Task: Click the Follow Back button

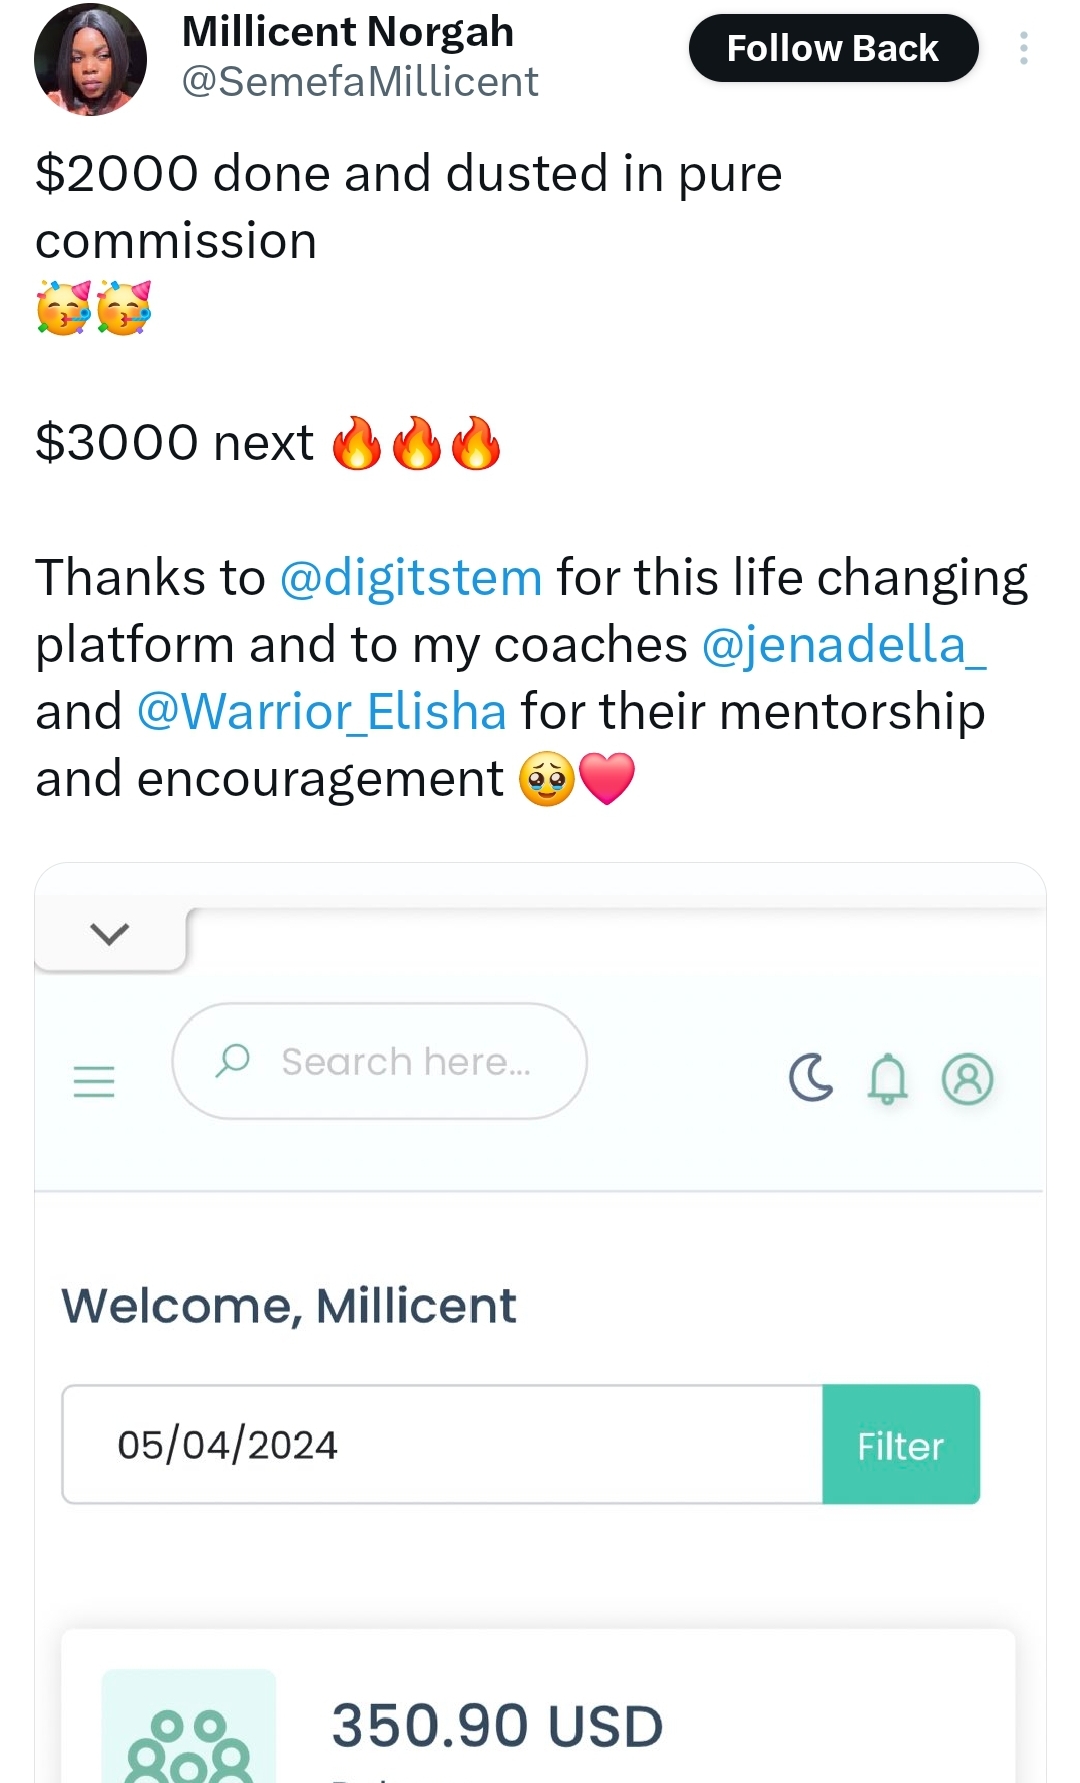Action: coord(833,48)
